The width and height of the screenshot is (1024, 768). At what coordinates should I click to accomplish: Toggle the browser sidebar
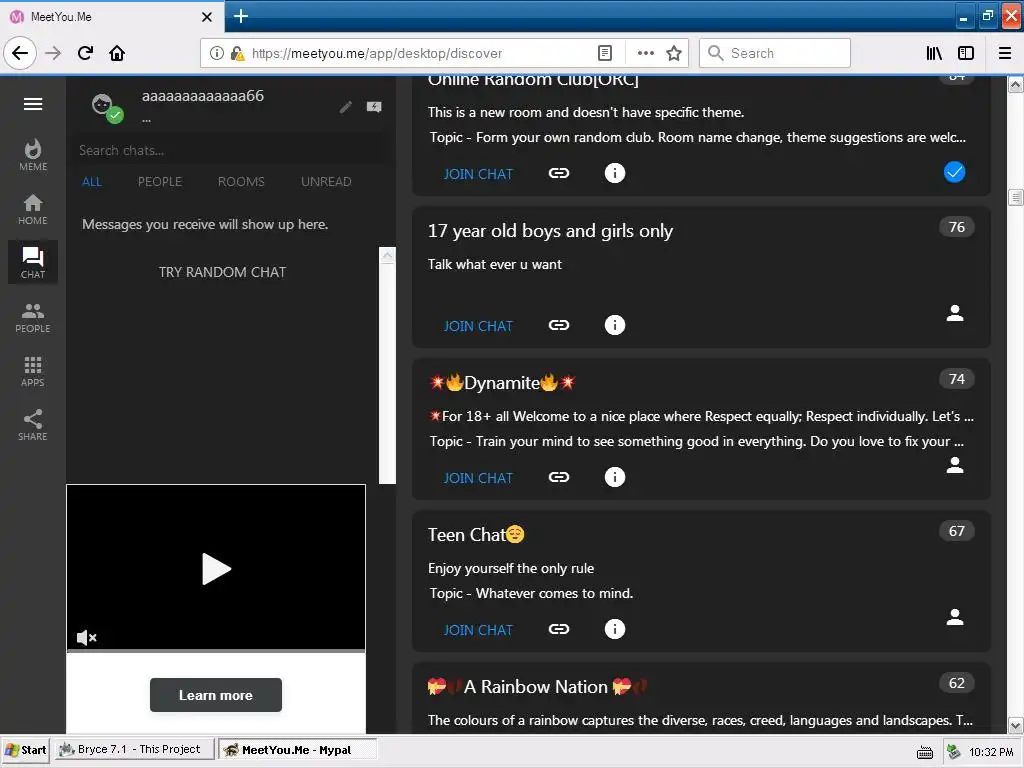(x=966, y=53)
